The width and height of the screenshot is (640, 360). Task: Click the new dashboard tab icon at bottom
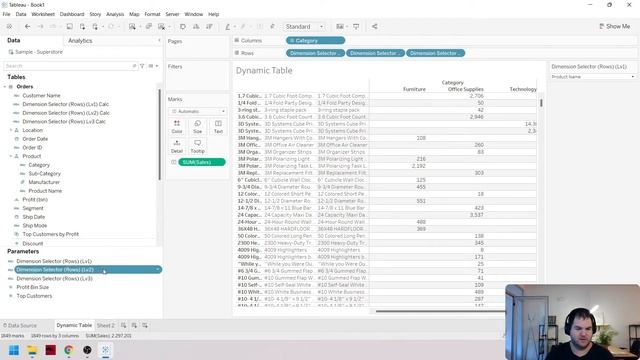[x=134, y=325]
